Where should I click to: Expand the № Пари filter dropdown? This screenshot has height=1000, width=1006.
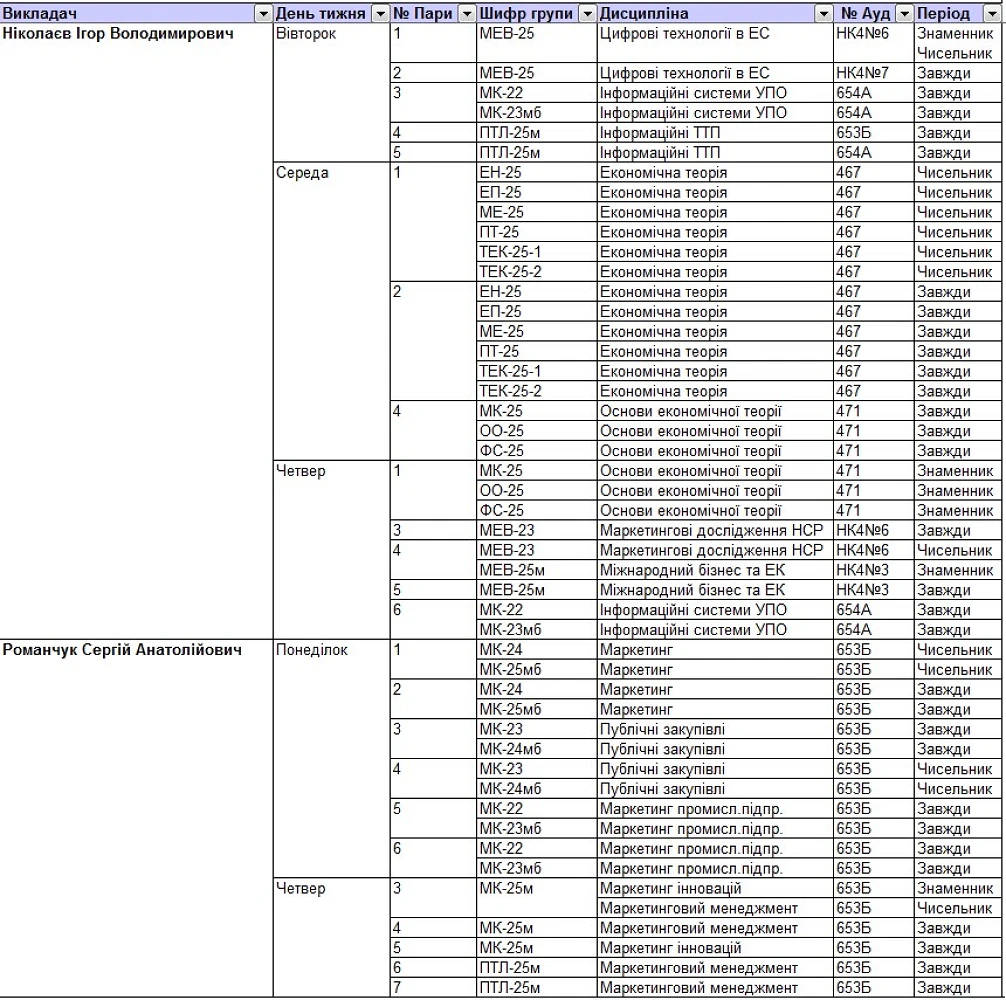(467, 14)
